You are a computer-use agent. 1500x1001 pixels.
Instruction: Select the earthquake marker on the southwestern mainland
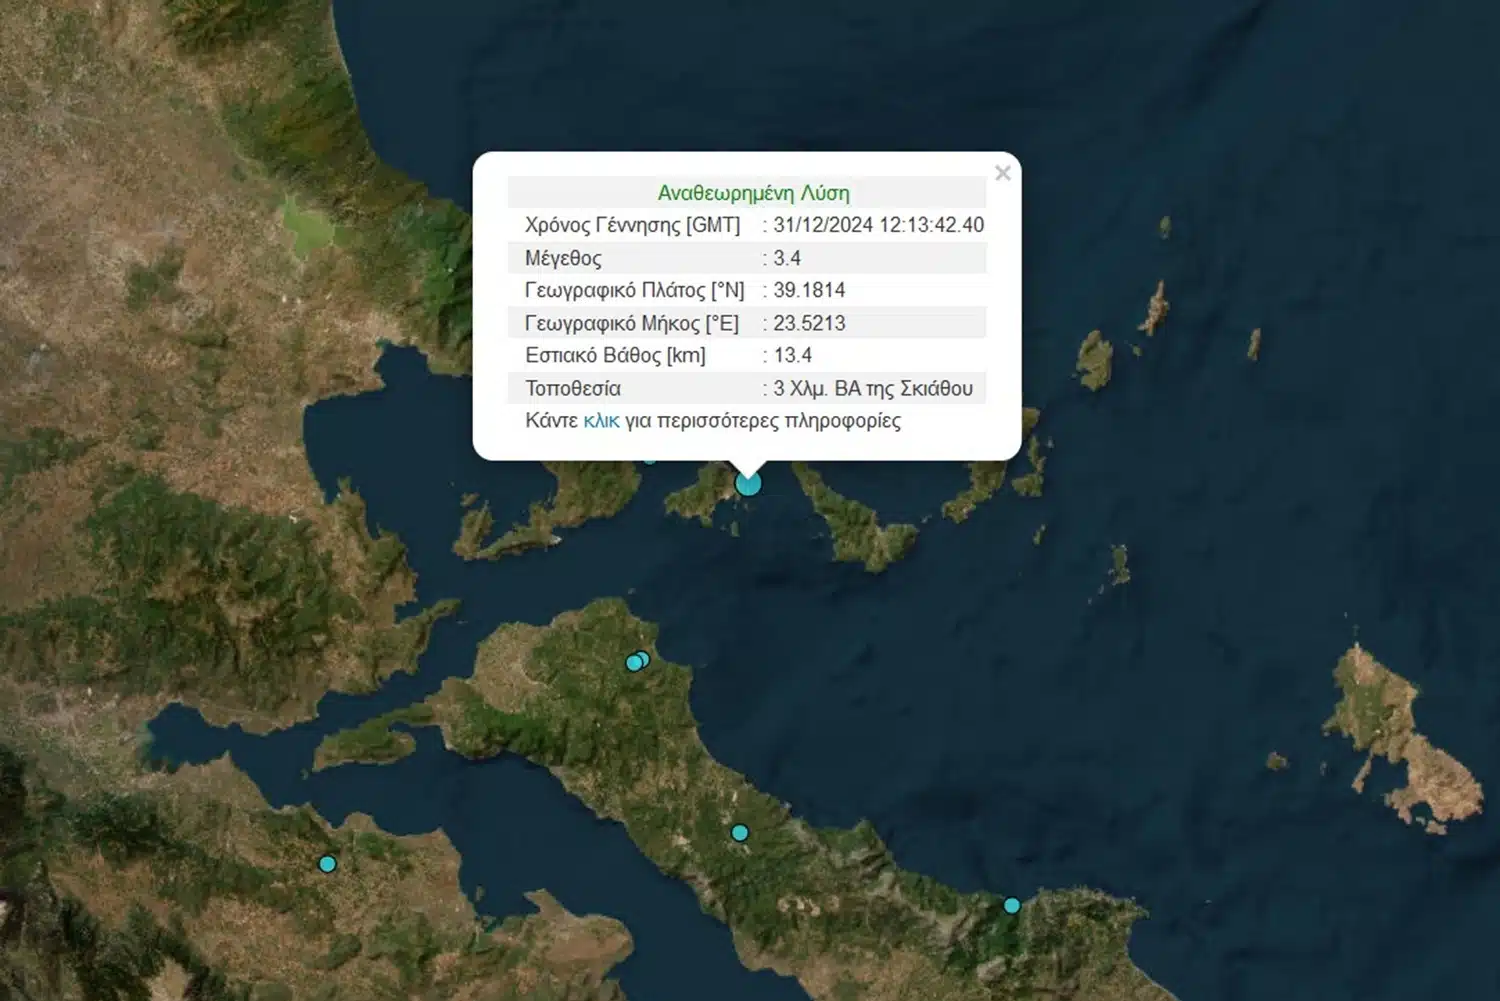[x=327, y=864]
